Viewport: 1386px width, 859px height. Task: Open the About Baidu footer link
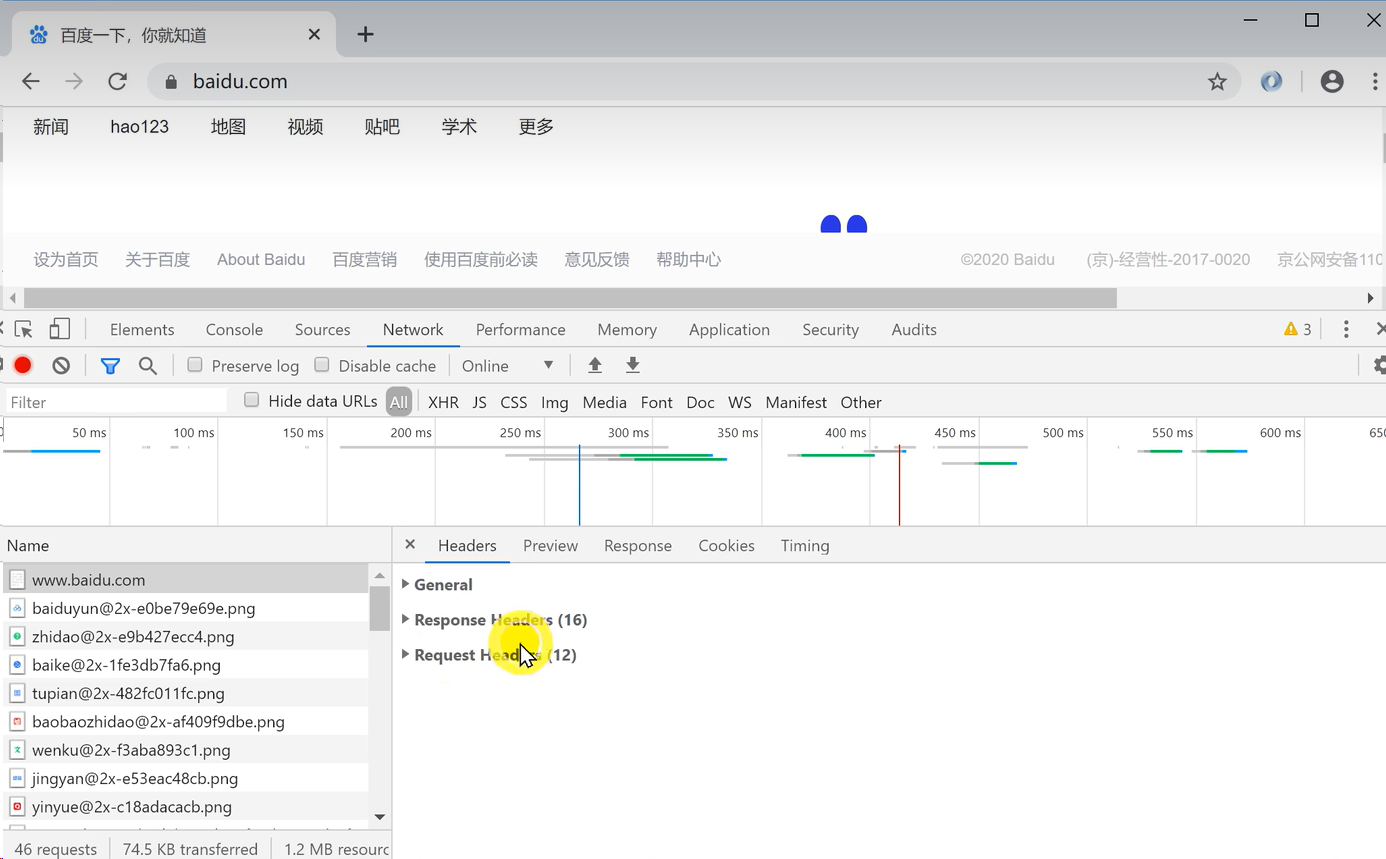click(x=261, y=259)
